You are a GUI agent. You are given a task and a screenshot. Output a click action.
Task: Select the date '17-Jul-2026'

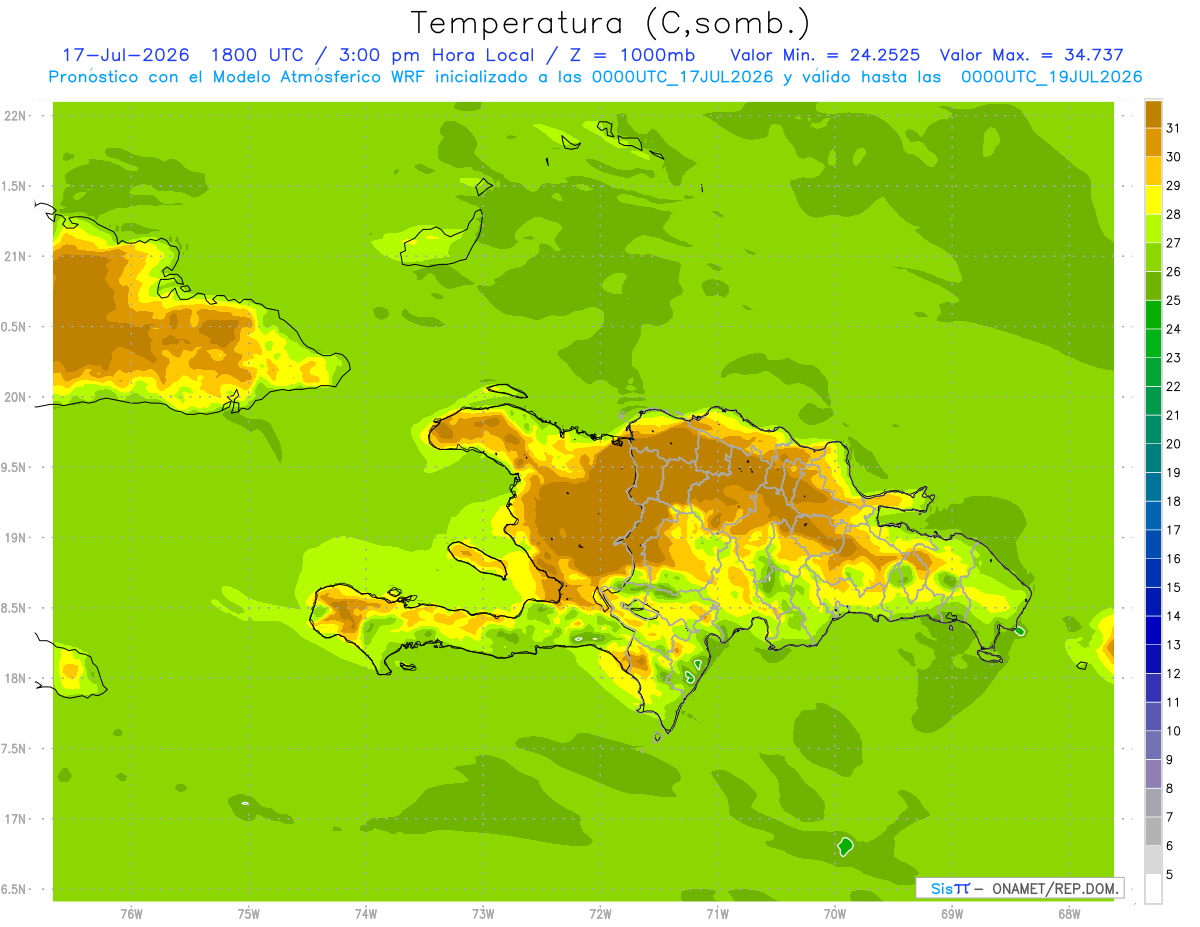point(126,55)
